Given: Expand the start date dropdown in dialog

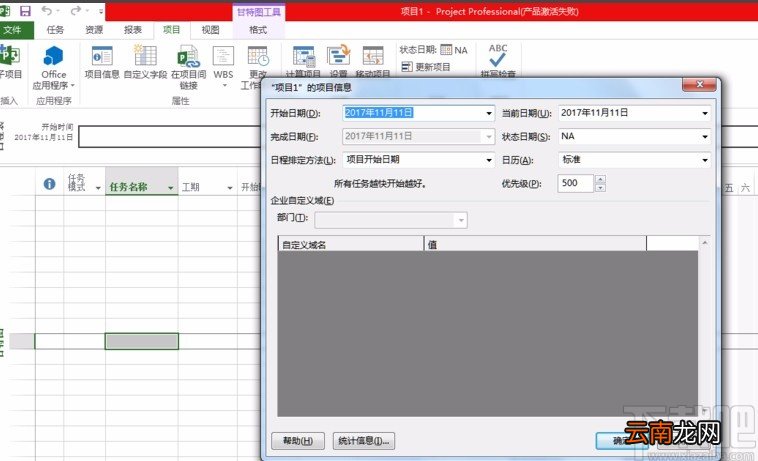Looking at the screenshot, I should point(489,113).
